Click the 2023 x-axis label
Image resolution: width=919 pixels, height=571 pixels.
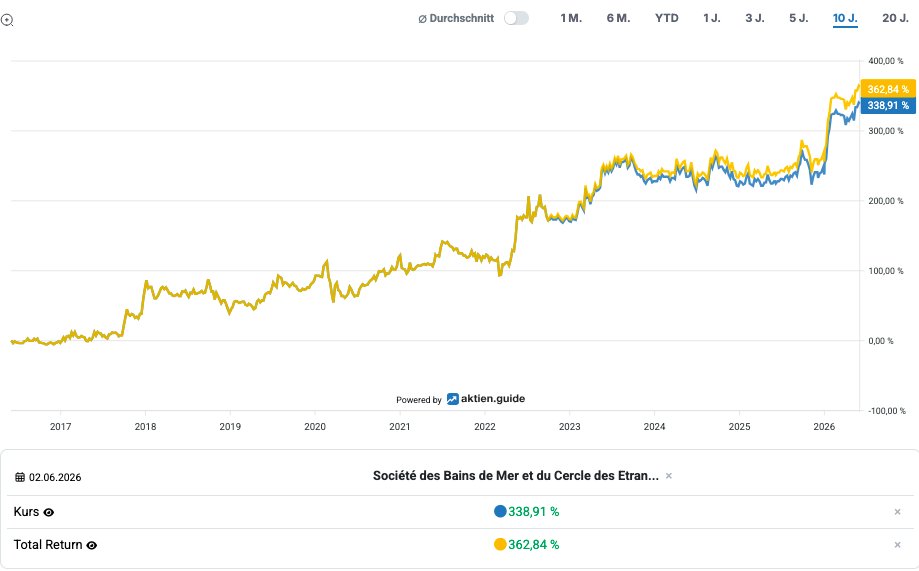click(569, 427)
